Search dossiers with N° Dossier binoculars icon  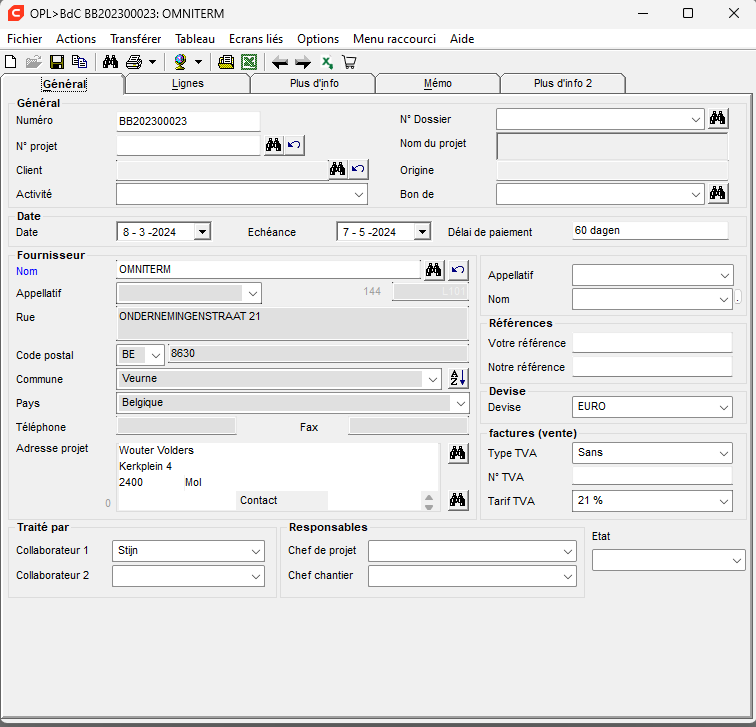[x=717, y=118]
